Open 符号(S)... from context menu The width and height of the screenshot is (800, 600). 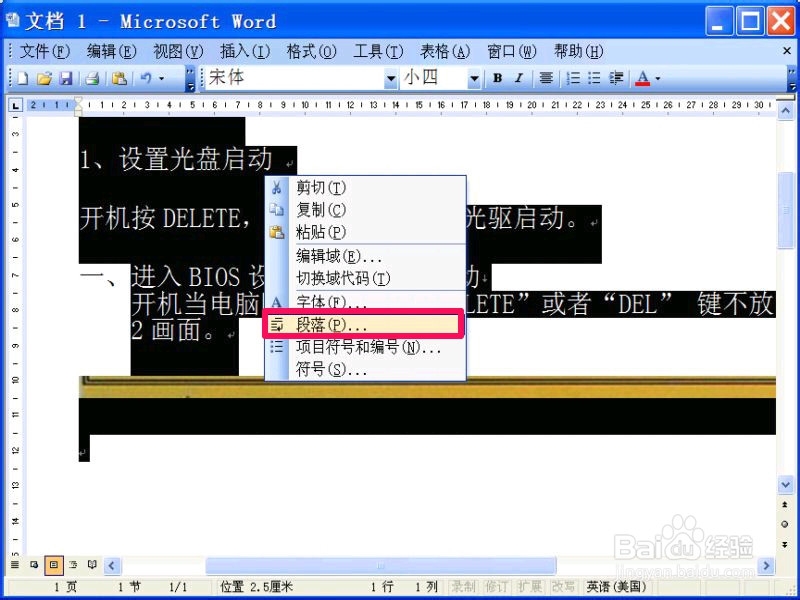[365, 369]
